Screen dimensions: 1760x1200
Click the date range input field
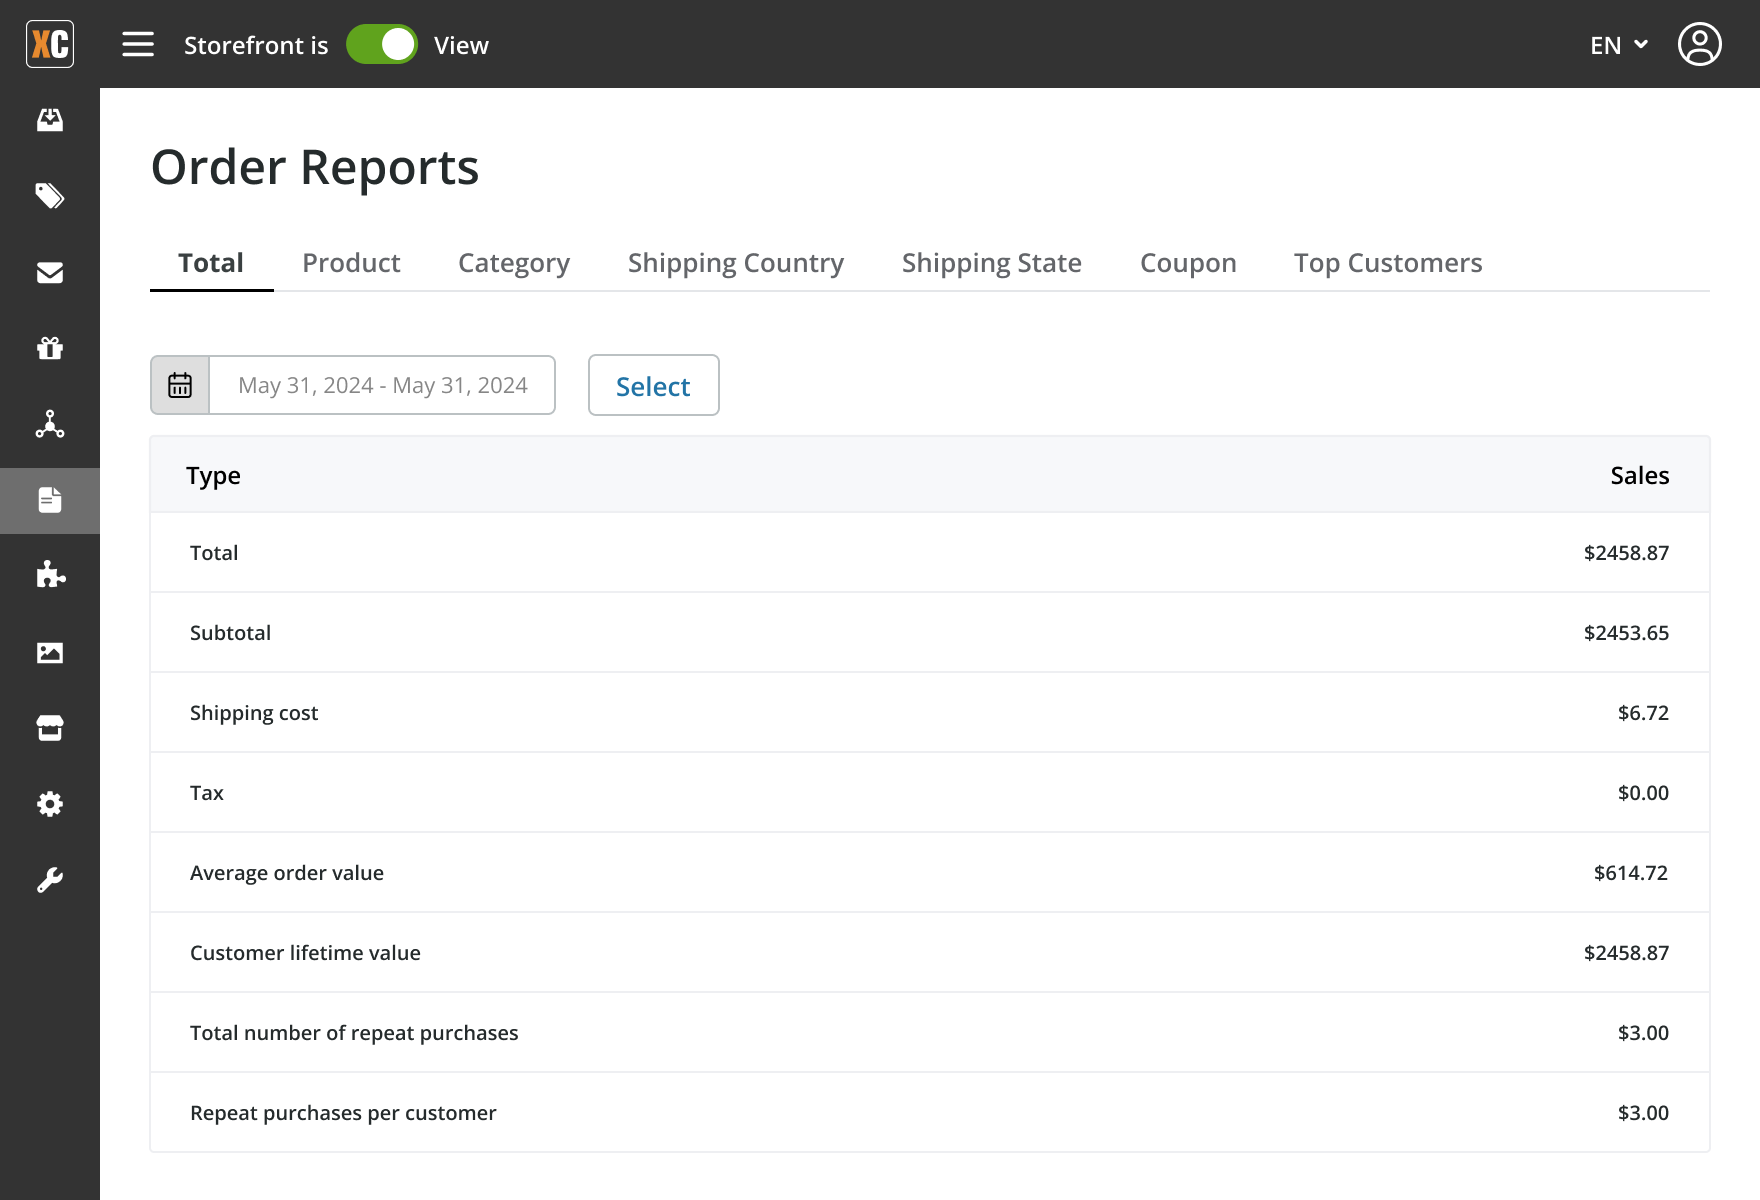pyautogui.click(x=382, y=385)
